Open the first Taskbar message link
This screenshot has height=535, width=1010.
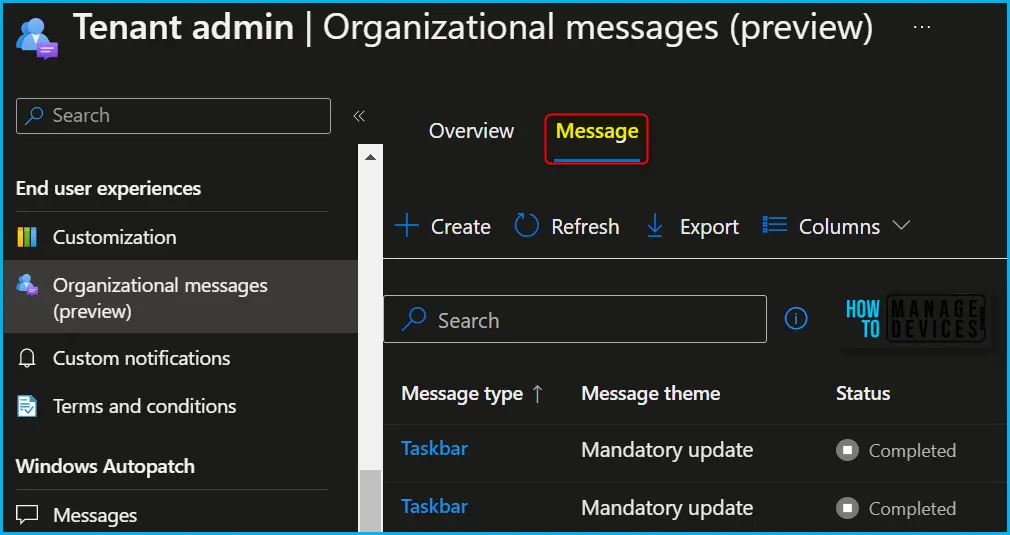[434, 448]
